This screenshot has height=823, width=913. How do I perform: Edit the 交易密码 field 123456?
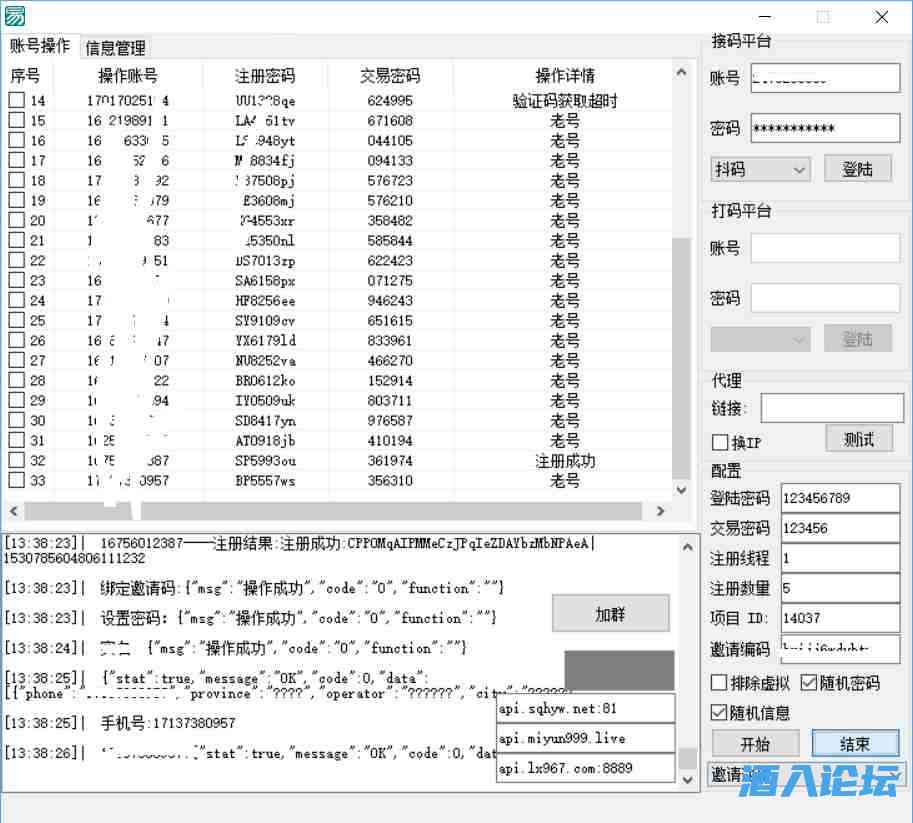[x=840, y=528]
